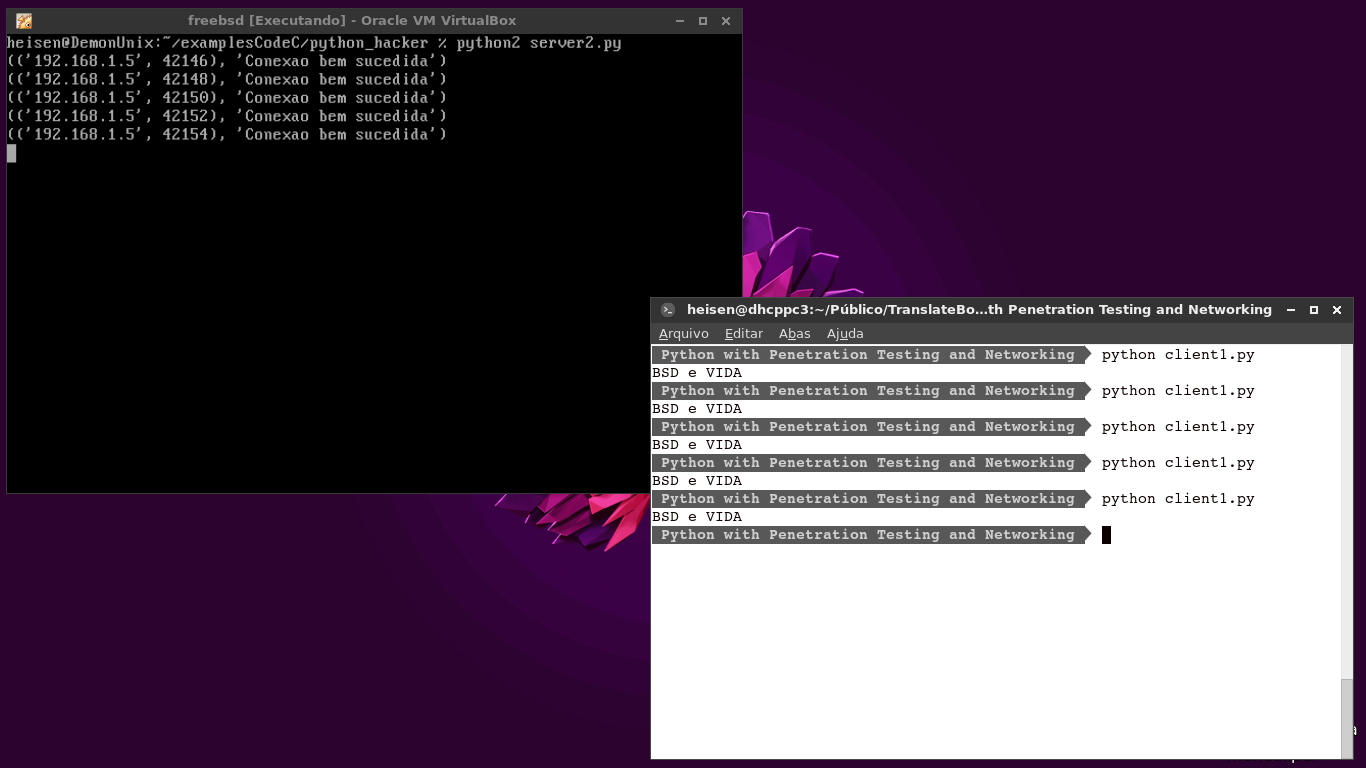Click the last 'BSD e VIDA' output line
1366x768 pixels.
click(x=697, y=517)
